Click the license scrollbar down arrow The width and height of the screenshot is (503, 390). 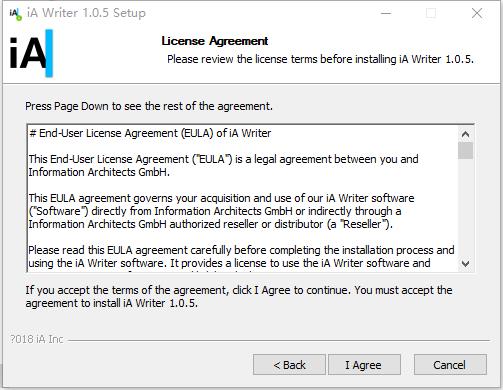click(x=465, y=263)
